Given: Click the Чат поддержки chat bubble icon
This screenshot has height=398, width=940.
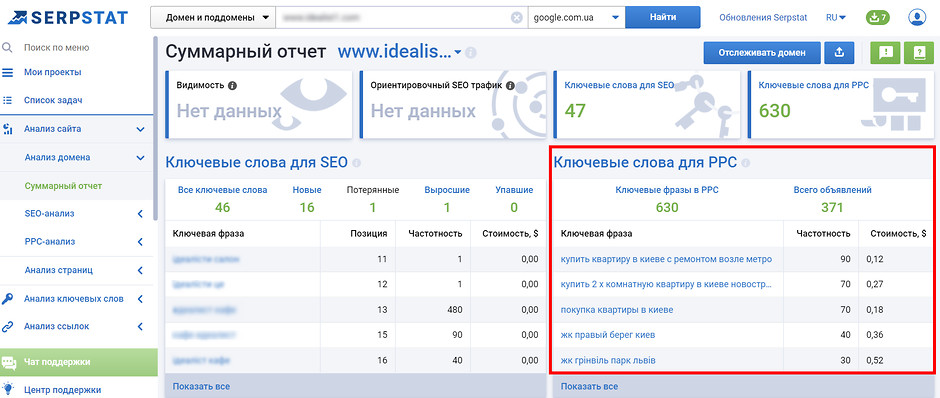Looking at the screenshot, I should (9, 363).
